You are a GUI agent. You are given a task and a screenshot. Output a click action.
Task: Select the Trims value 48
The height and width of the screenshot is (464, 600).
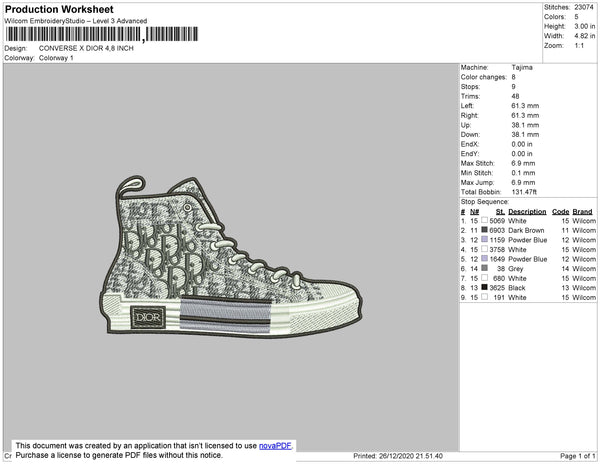pyautogui.click(x=515, y=96)
